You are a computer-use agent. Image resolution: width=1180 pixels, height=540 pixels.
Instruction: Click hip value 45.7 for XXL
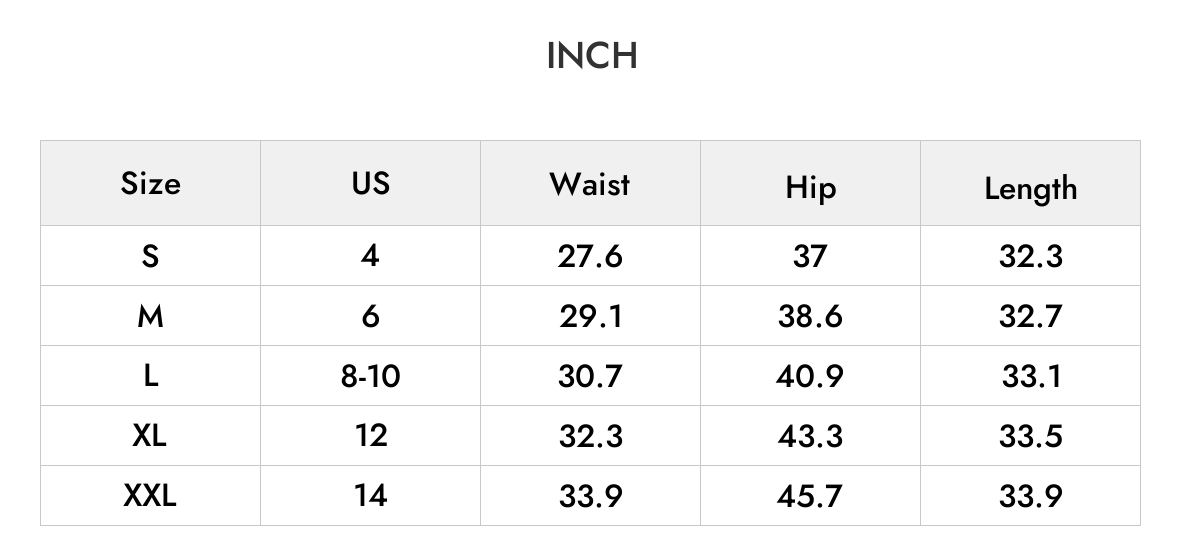click(810, 496)
